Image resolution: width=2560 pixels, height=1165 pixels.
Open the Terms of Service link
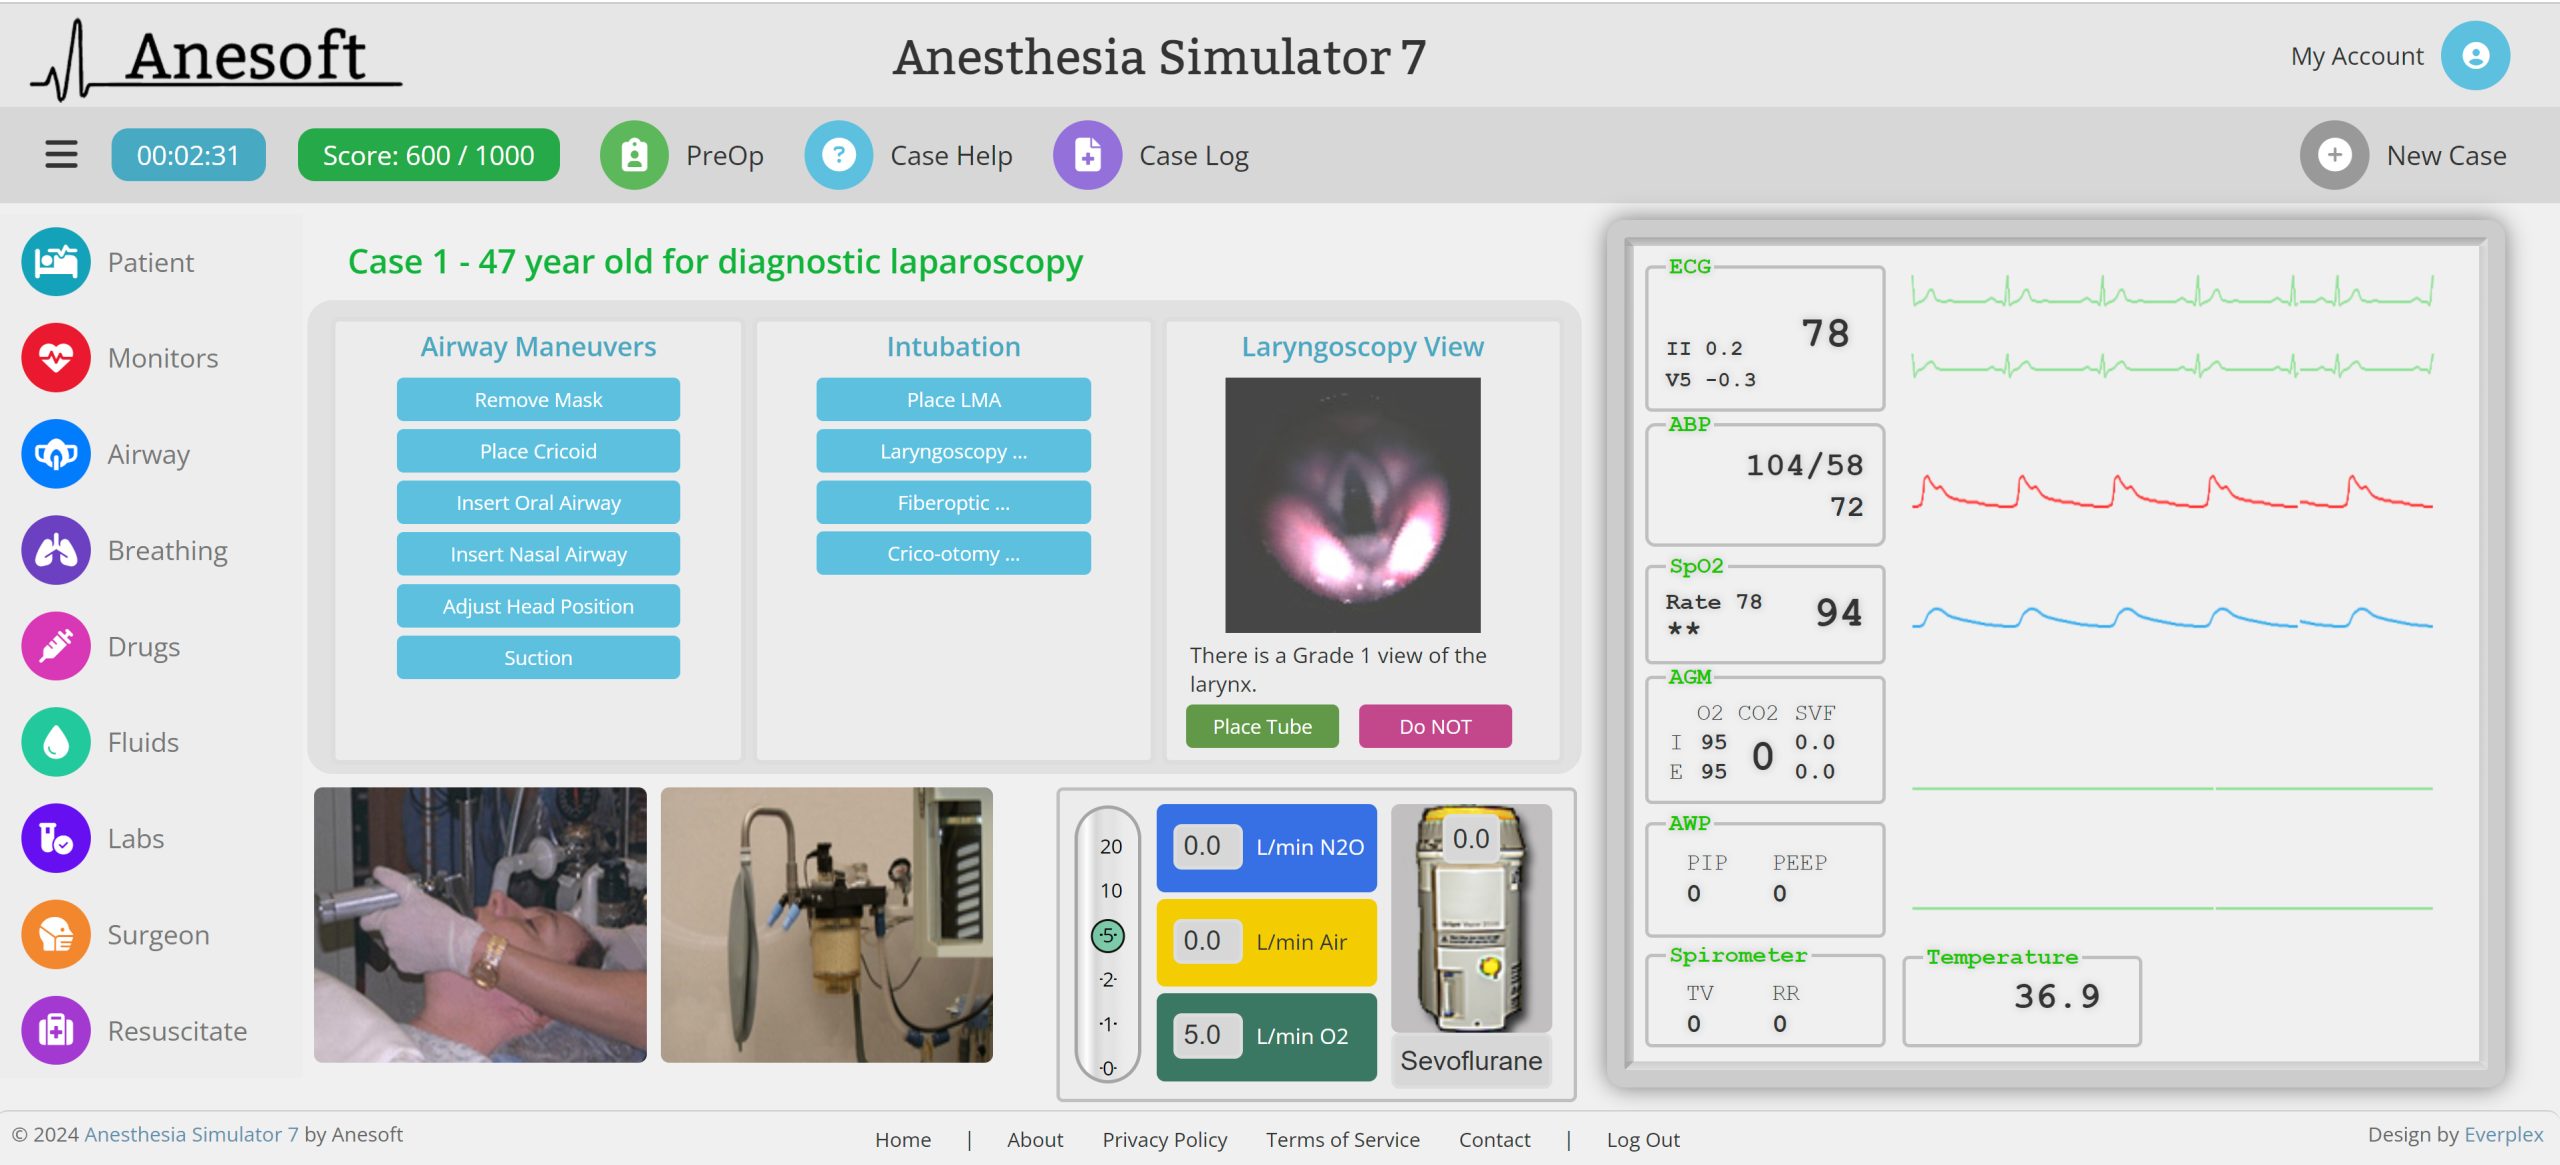point(1343,1139)
